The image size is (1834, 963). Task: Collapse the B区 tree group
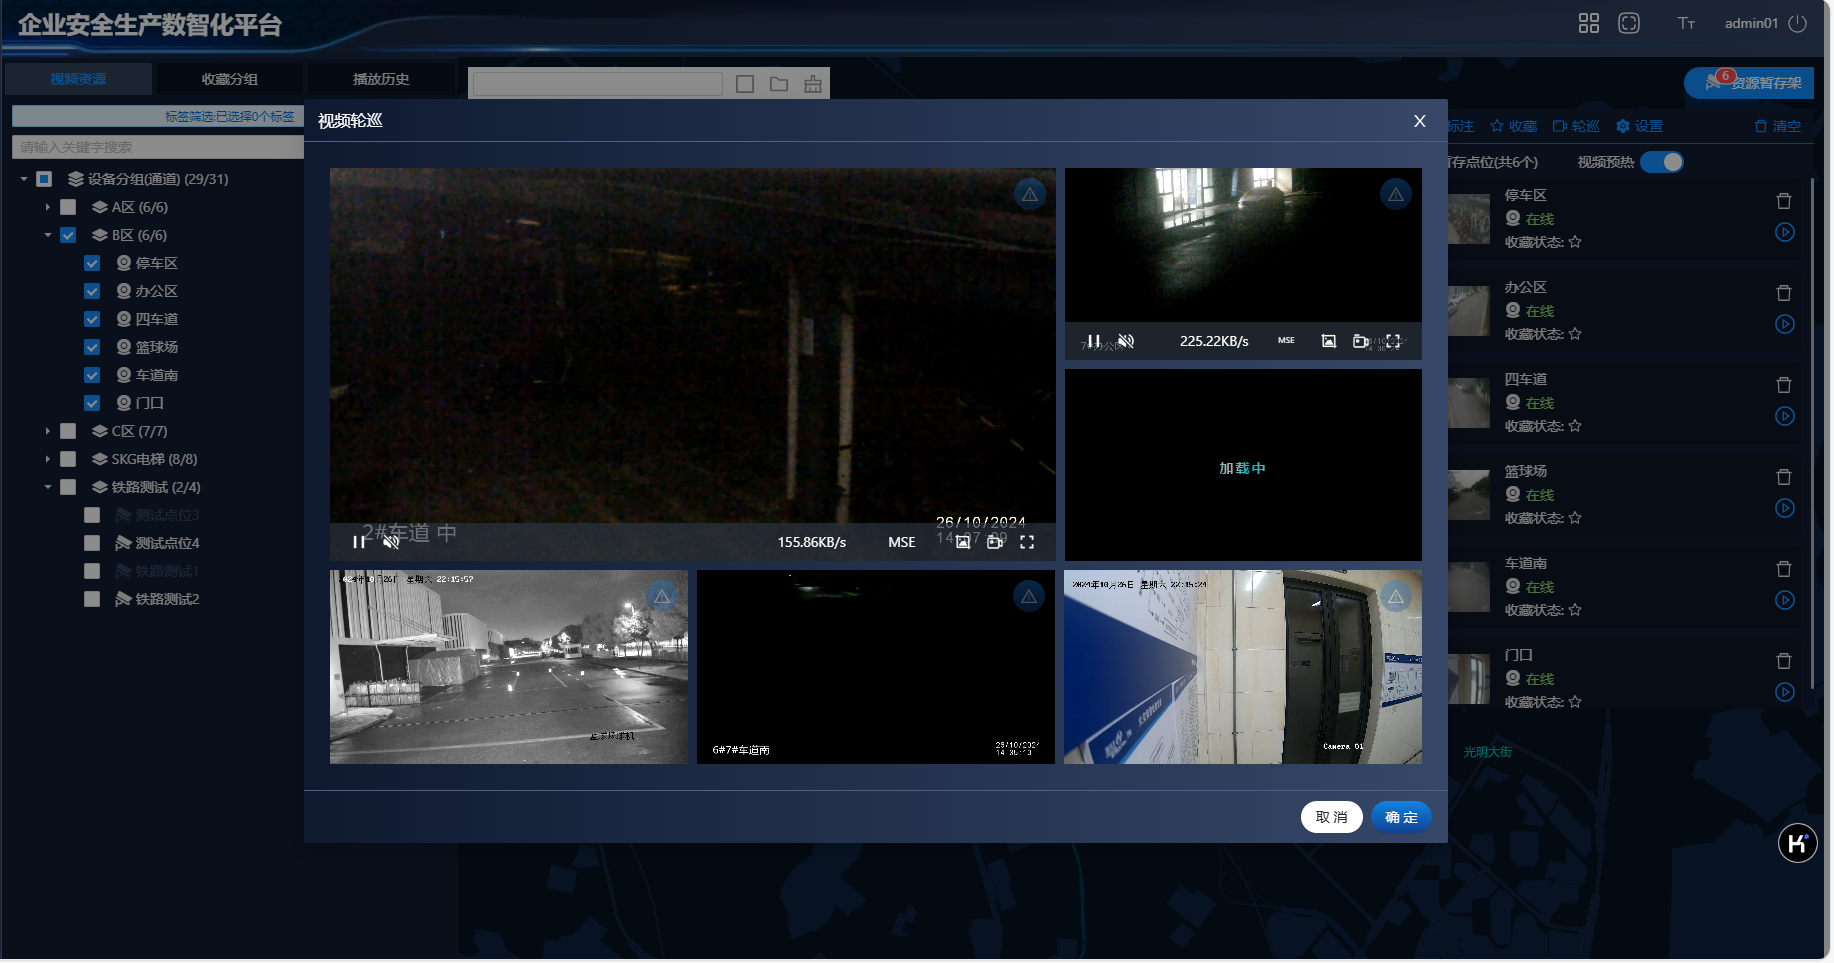click(47, 235)
